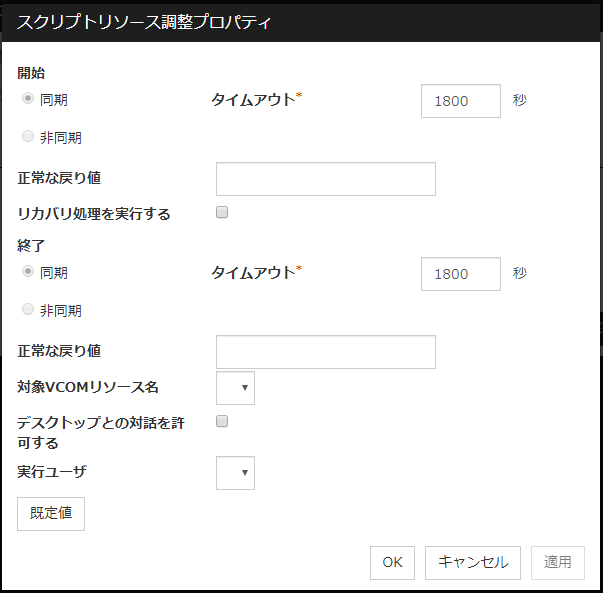Select 非同期 radio under 終了
This screenshot has height=593, width=603.
tap(28, 310)
